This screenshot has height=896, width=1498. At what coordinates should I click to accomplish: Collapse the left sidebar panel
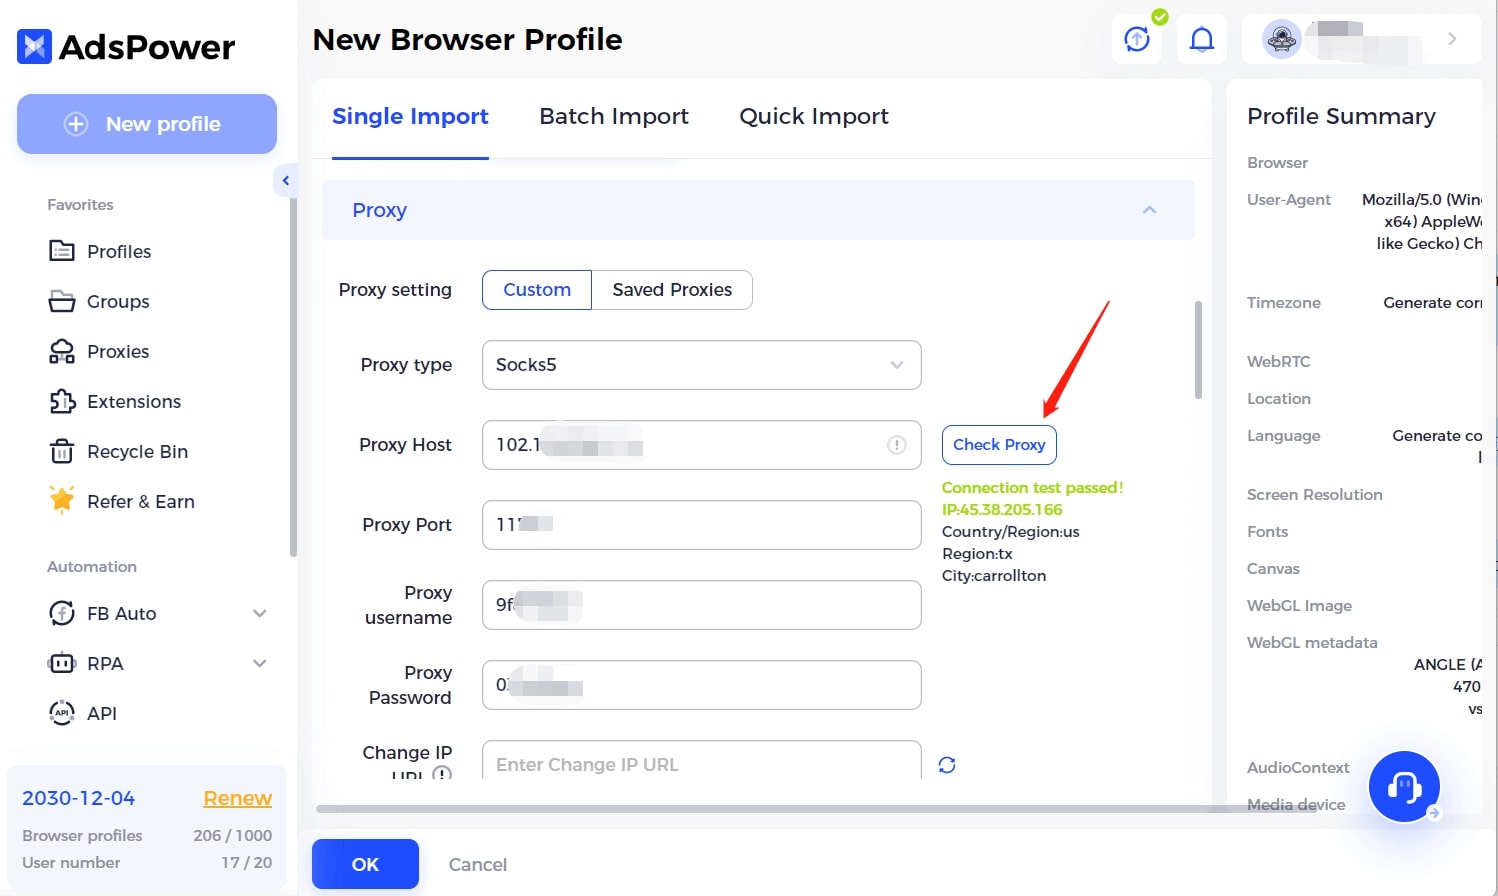[x=286, y=181]
